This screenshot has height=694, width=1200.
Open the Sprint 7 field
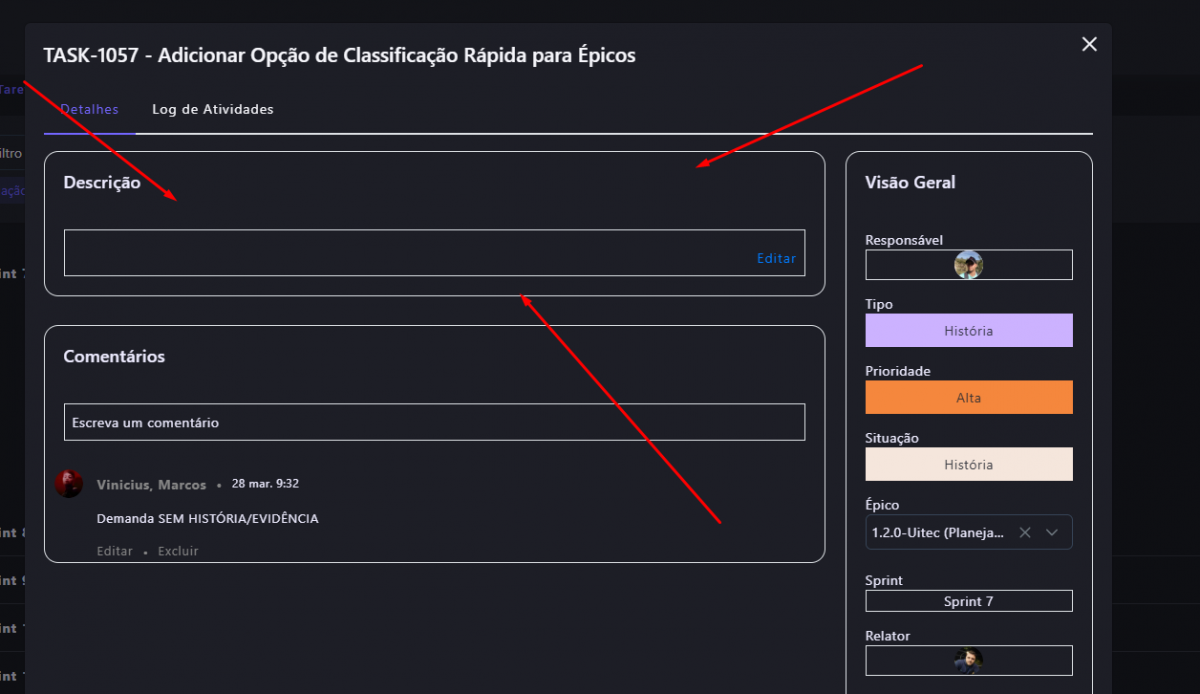[x=968, y=601]
